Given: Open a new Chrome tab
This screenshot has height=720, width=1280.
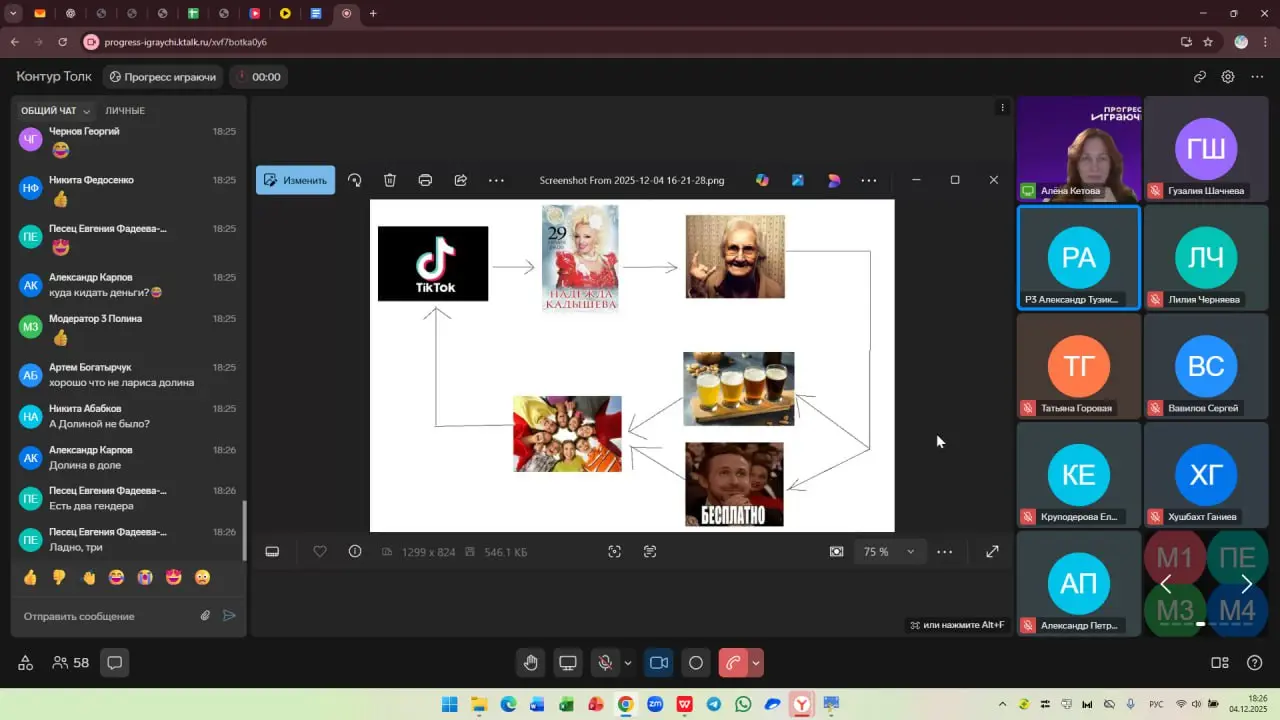Looking at the screenshot, I should [373, 14].
